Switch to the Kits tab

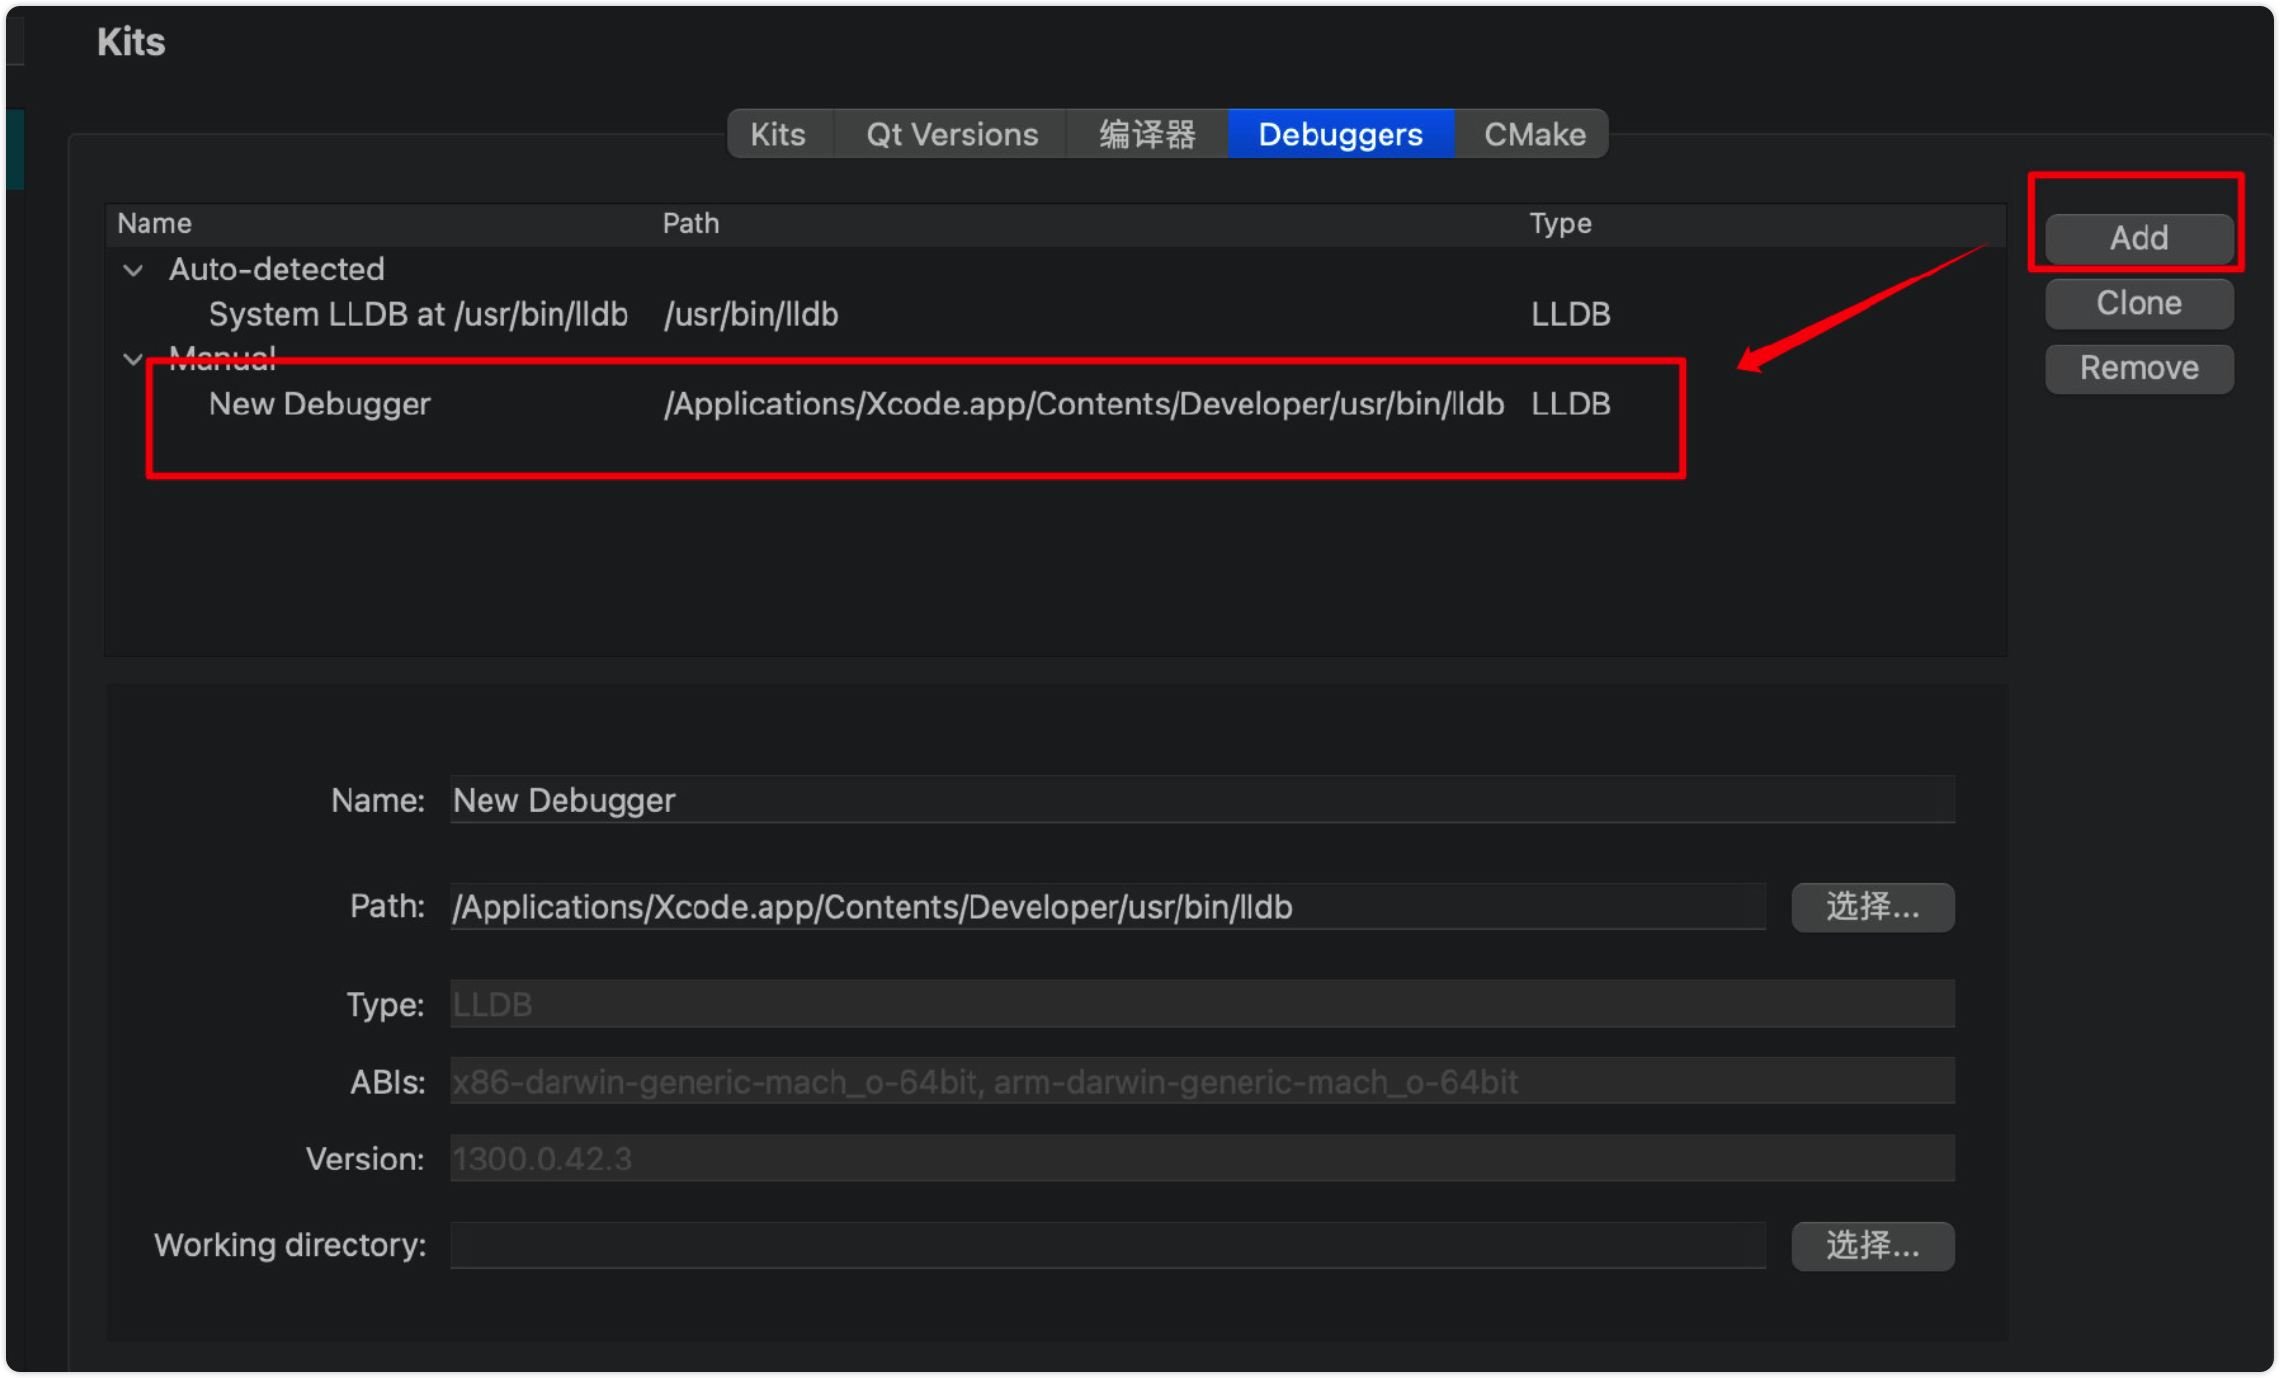pos(778,134)
